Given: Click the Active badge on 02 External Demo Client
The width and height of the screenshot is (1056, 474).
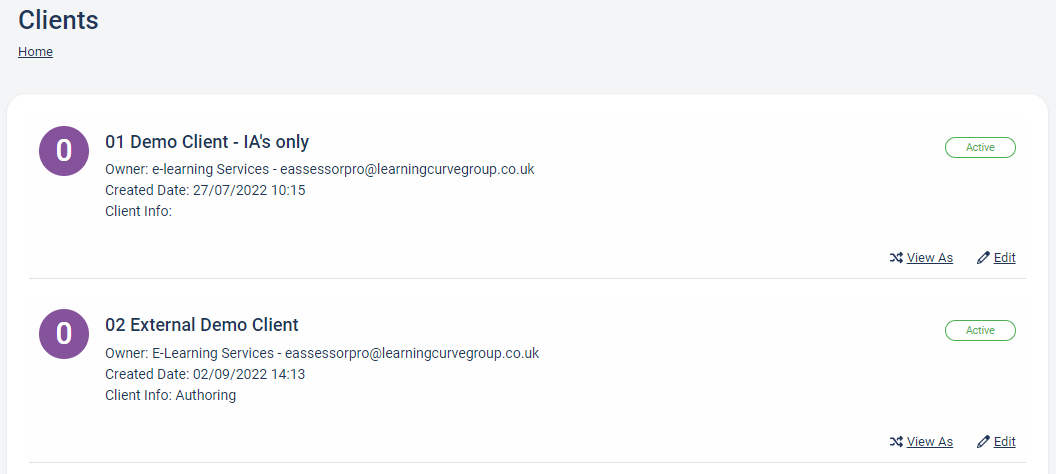Looking at the screenshot, I should (x=980, y=331).
